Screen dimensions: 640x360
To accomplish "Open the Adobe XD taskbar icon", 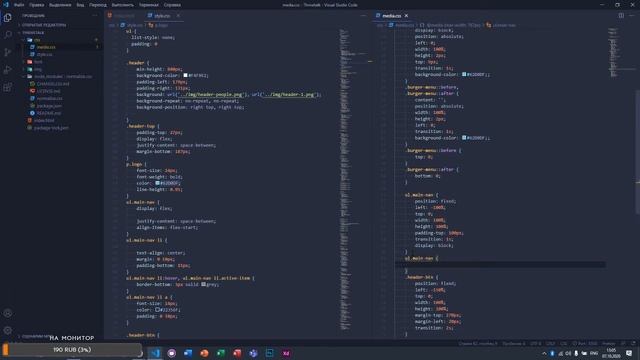I will pos(286,353).
